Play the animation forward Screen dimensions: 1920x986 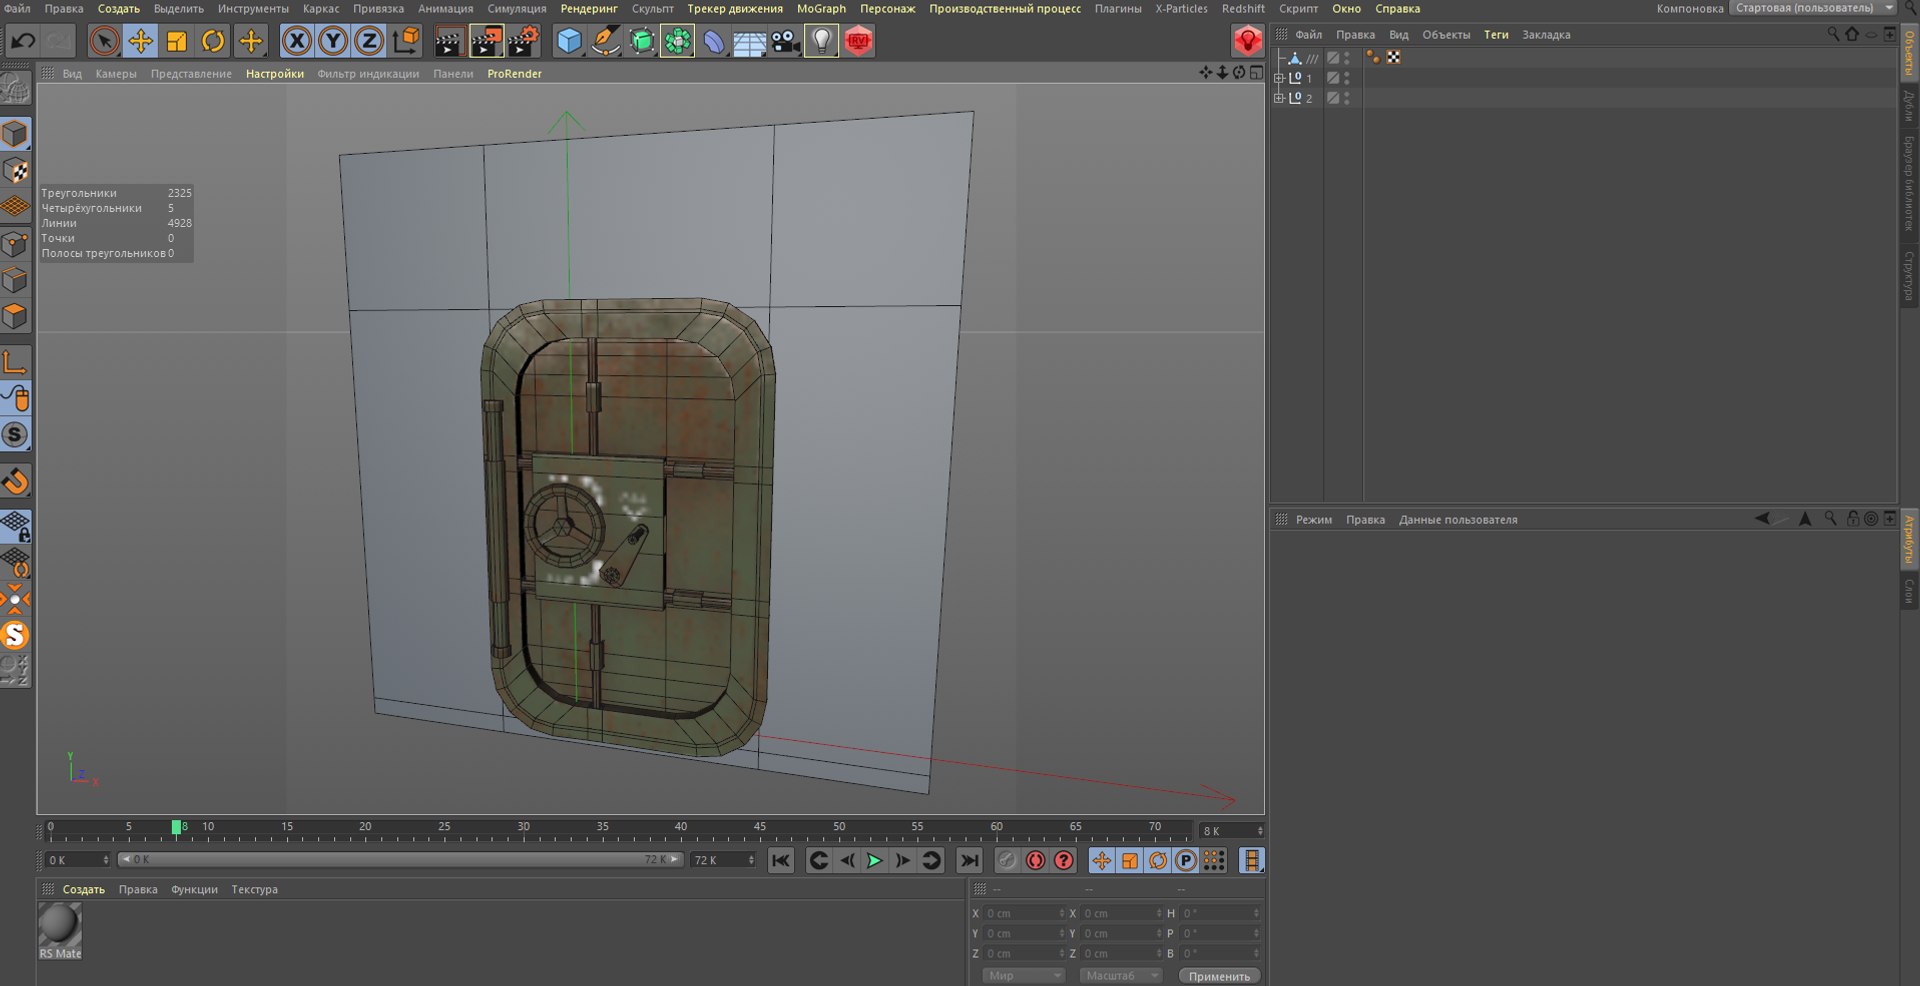click(x=874, y=860)
